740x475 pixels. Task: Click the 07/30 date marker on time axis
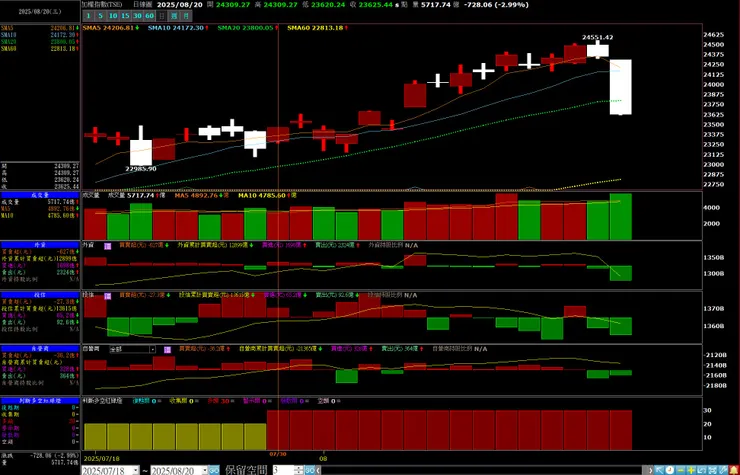point(278,454)
